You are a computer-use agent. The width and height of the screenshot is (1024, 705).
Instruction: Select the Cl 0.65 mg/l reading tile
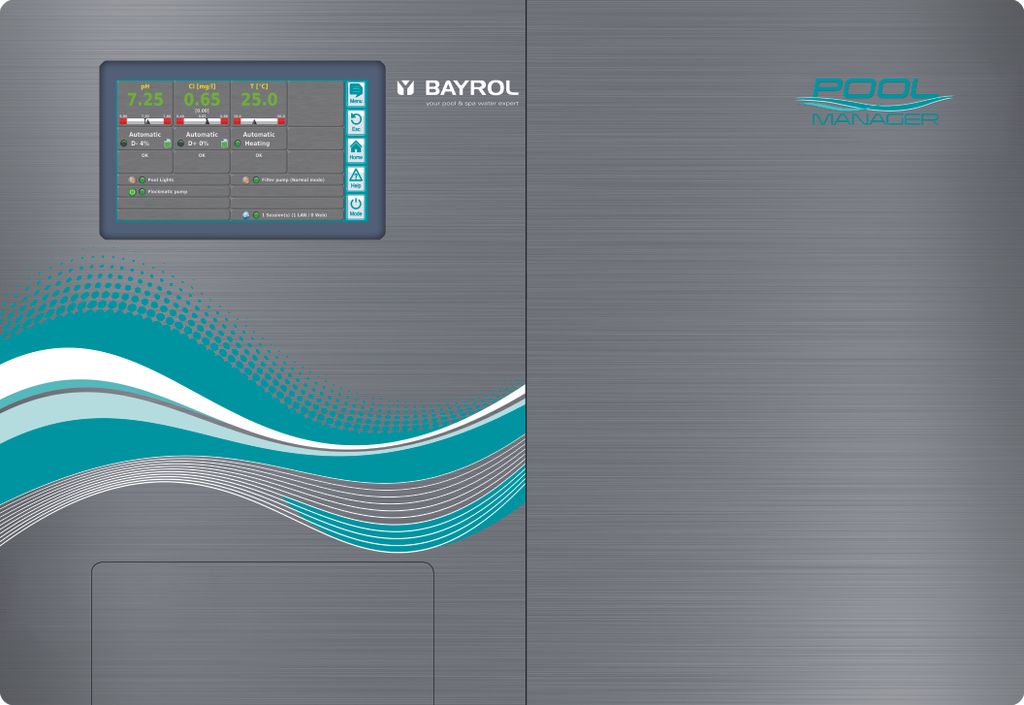click(202, 103)
